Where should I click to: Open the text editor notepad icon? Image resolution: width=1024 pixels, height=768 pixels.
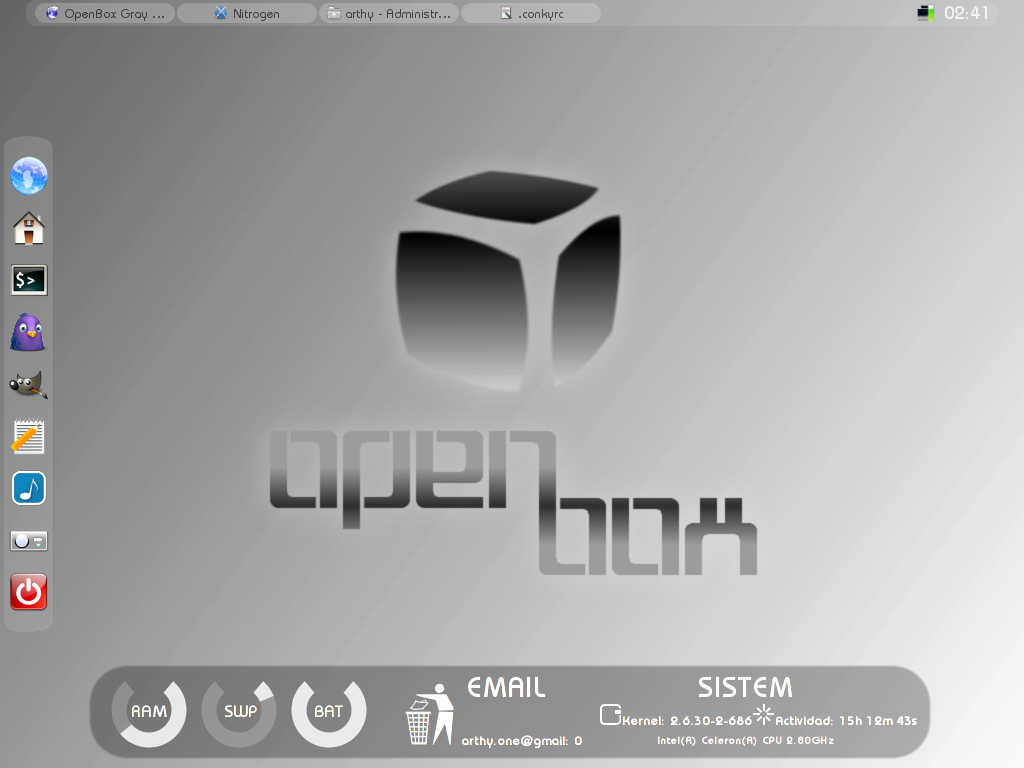[28, 436]
